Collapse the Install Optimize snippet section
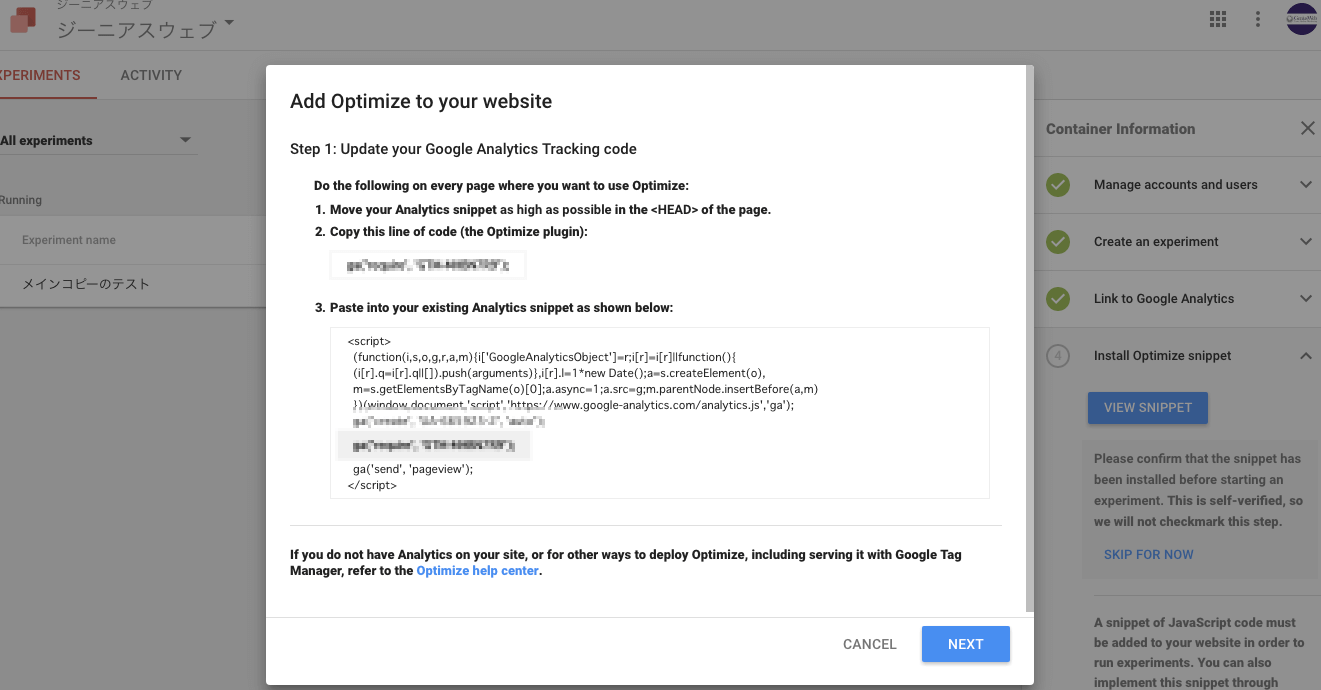The width and height of the screenshot is (1321, 690). 1305,356
